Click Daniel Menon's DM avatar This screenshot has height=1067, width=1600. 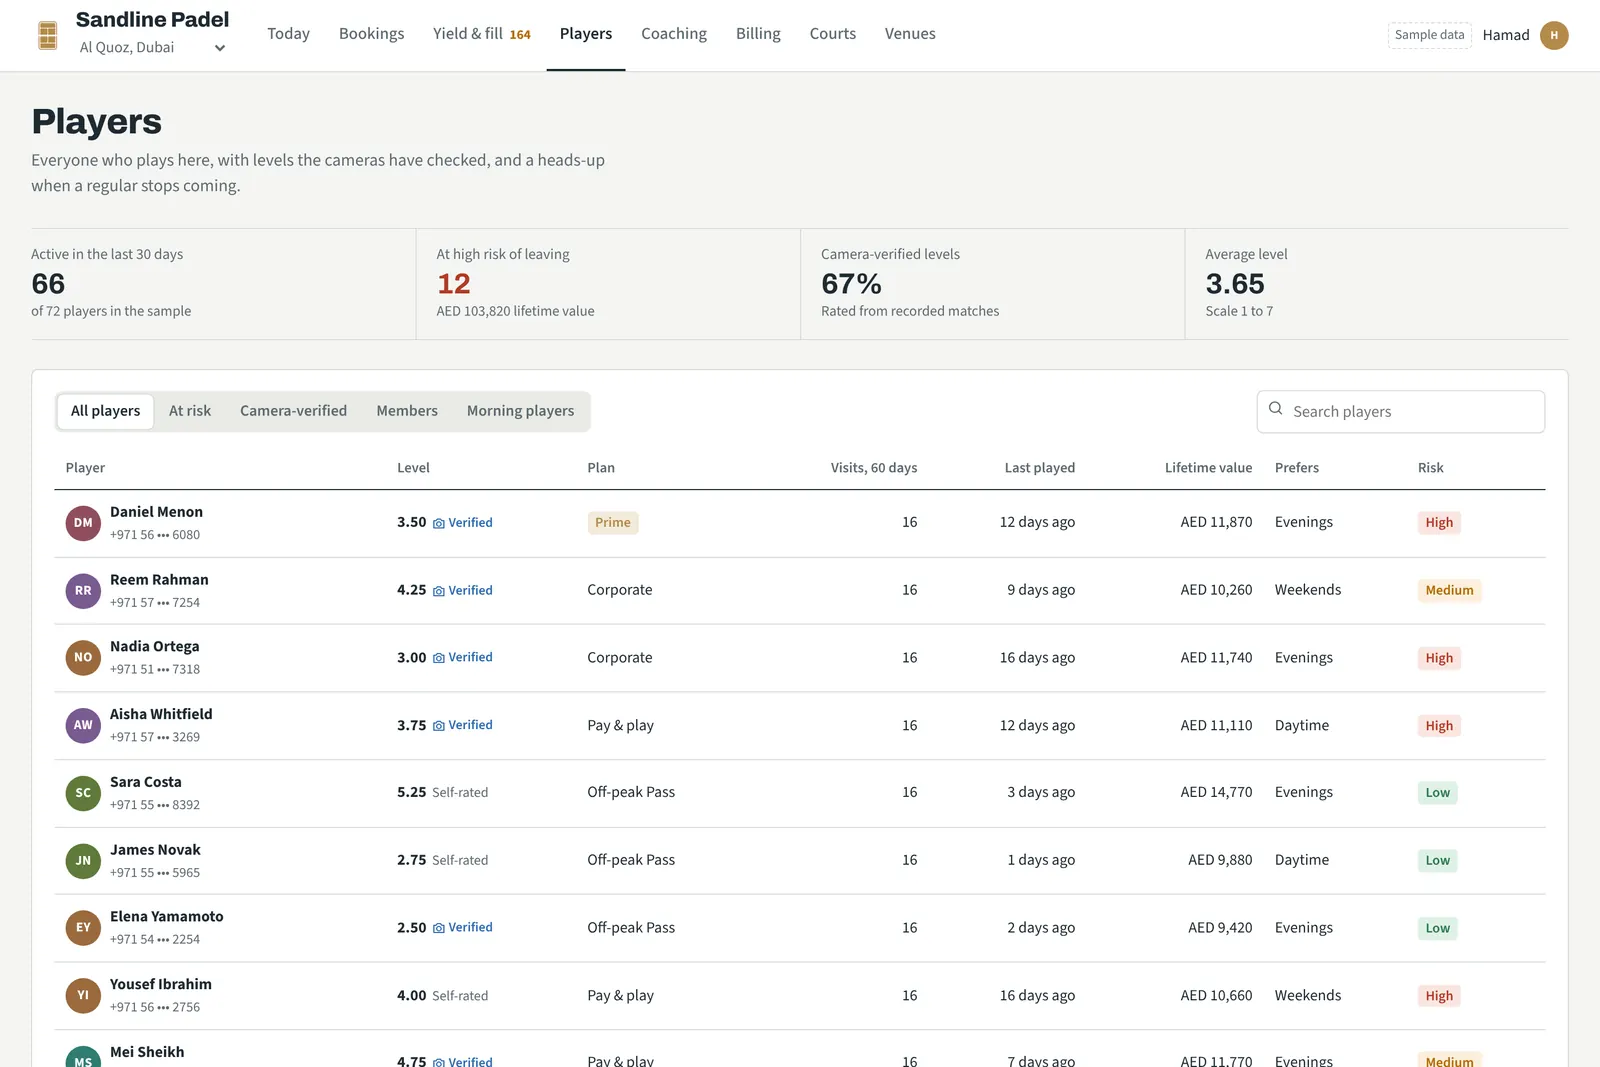pos(83,523)
